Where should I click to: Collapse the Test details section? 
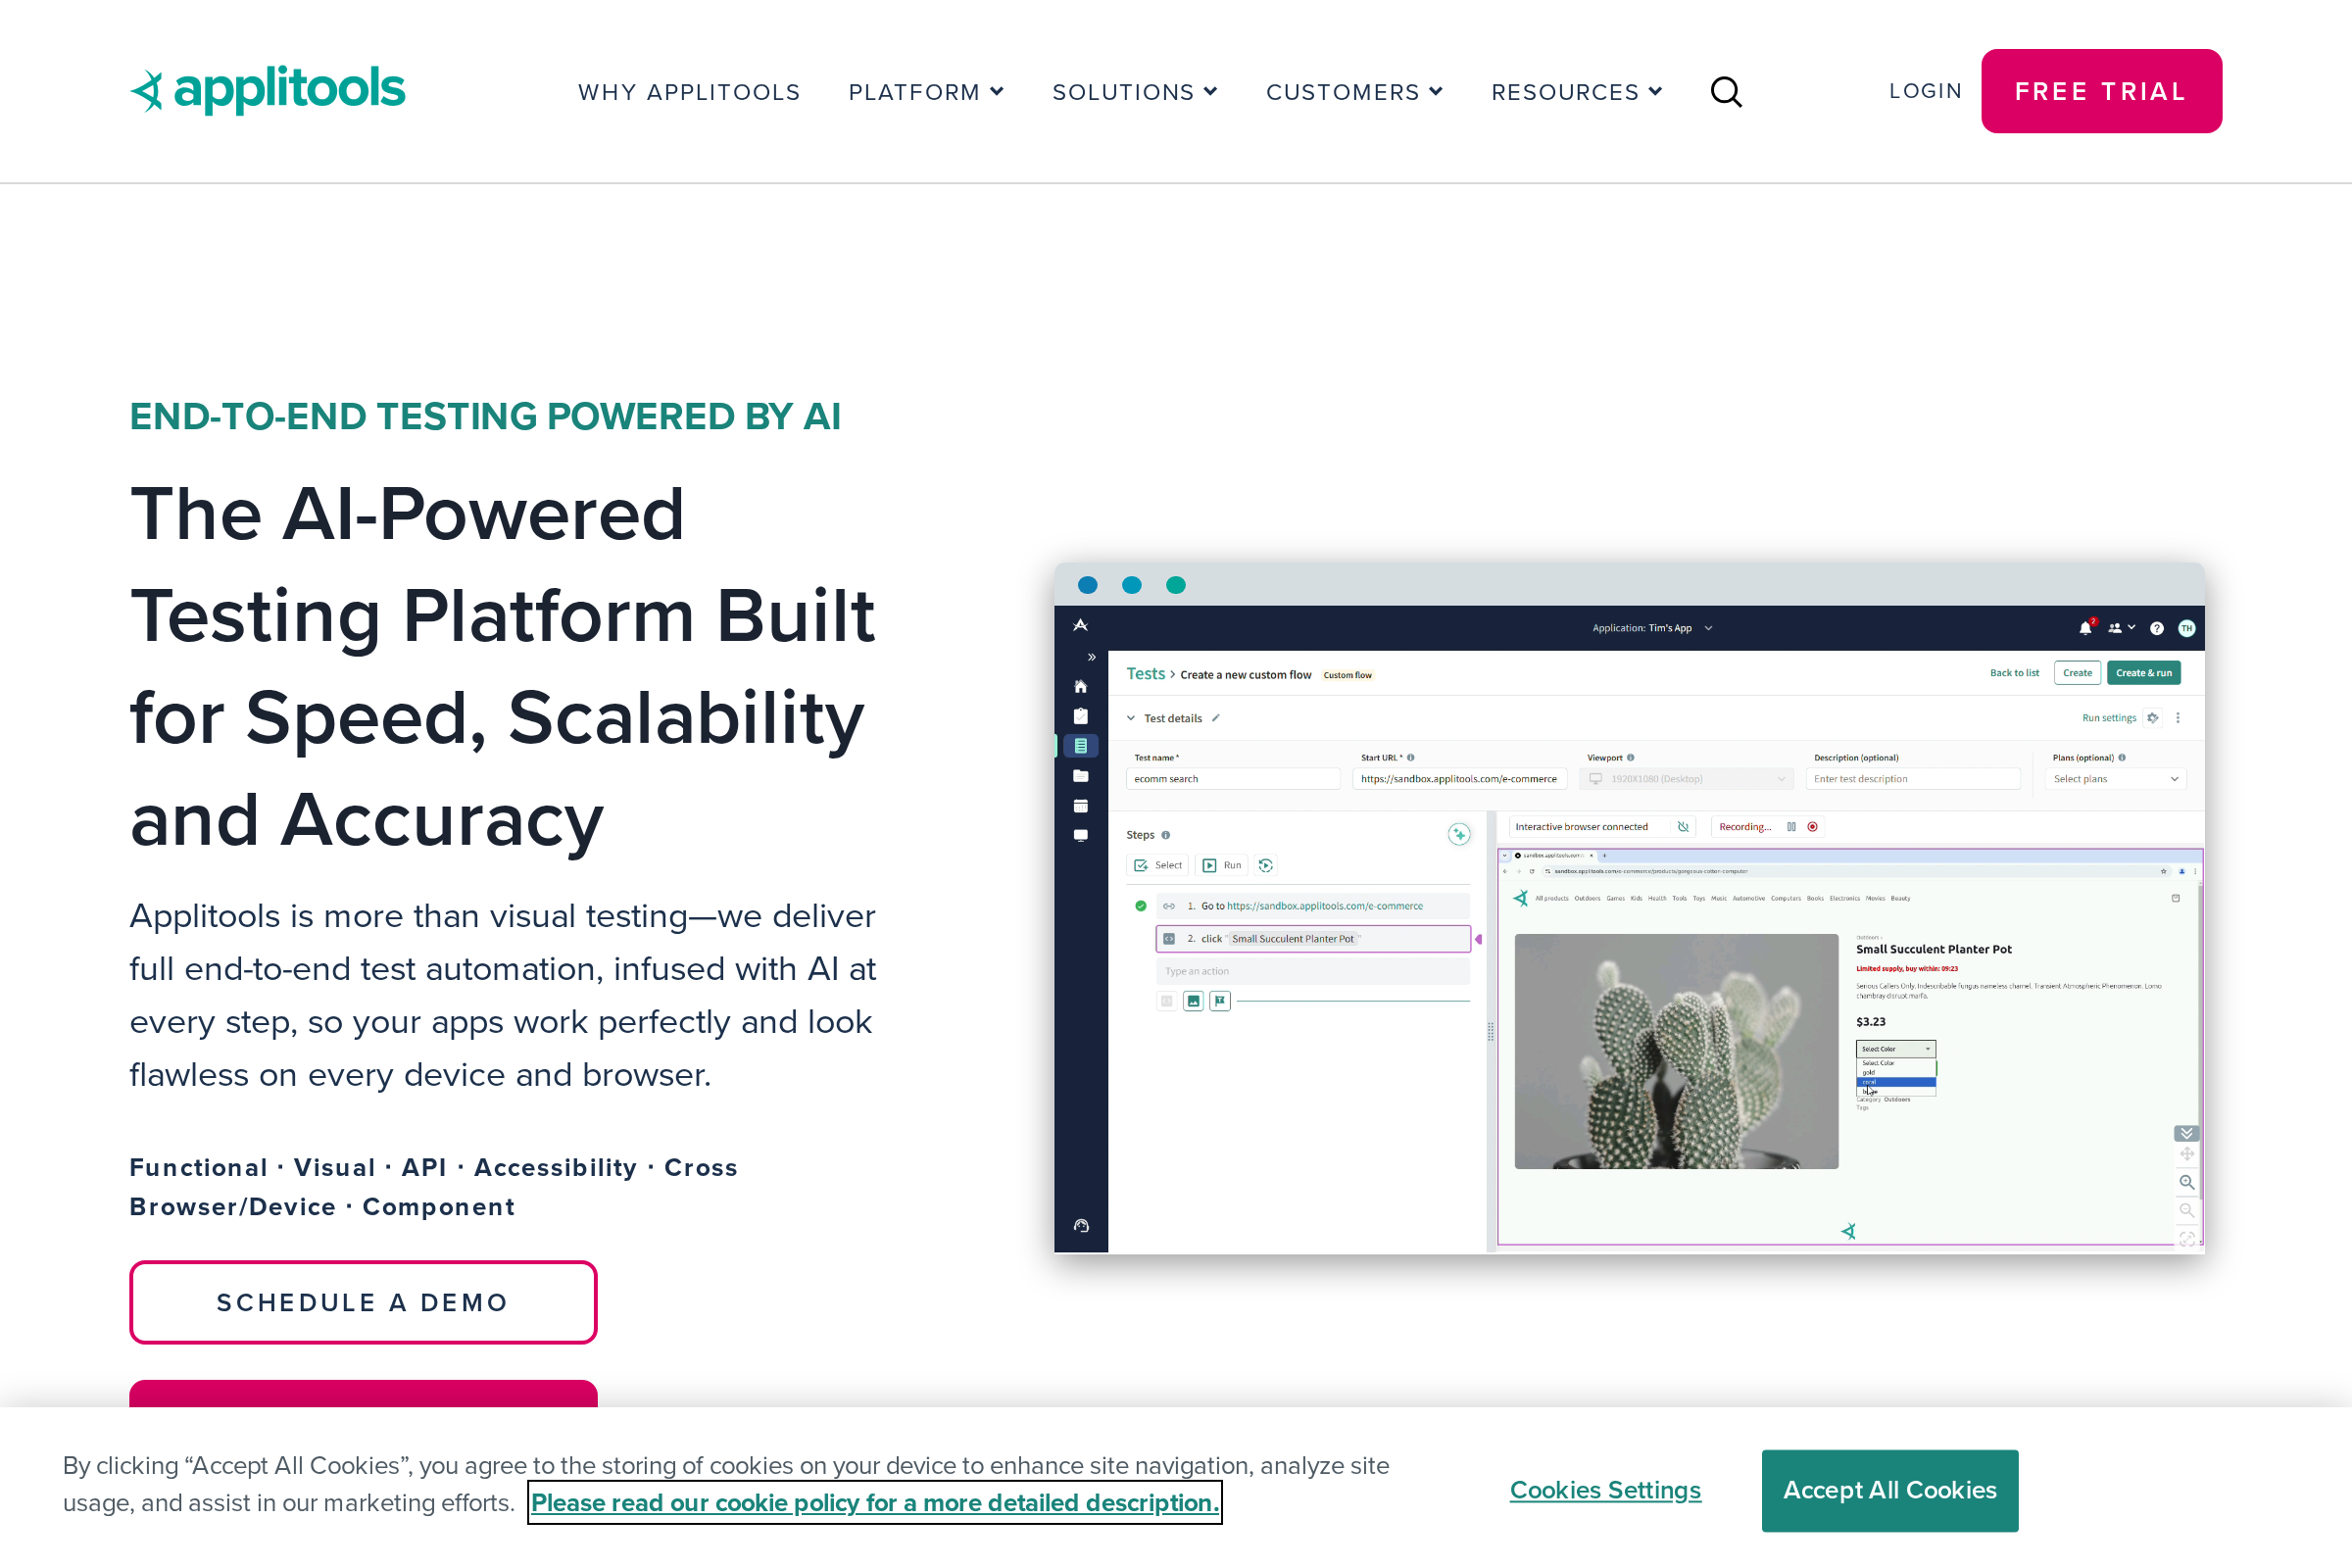pyautogui.click(x=1131, y=718)
